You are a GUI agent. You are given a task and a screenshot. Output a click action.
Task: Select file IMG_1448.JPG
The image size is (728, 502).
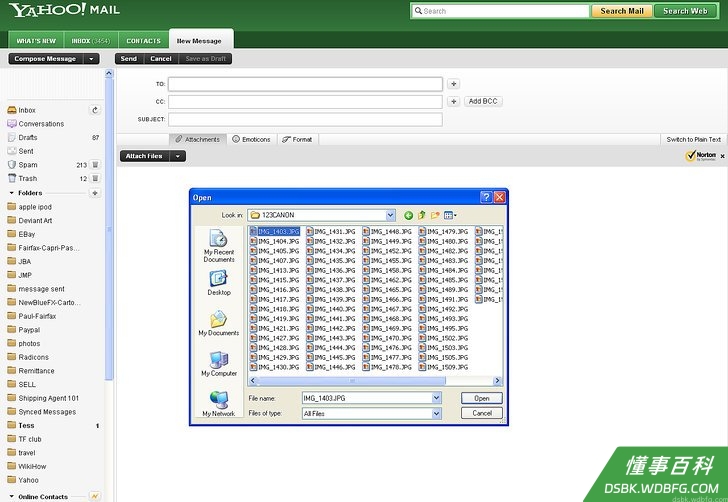387,231
